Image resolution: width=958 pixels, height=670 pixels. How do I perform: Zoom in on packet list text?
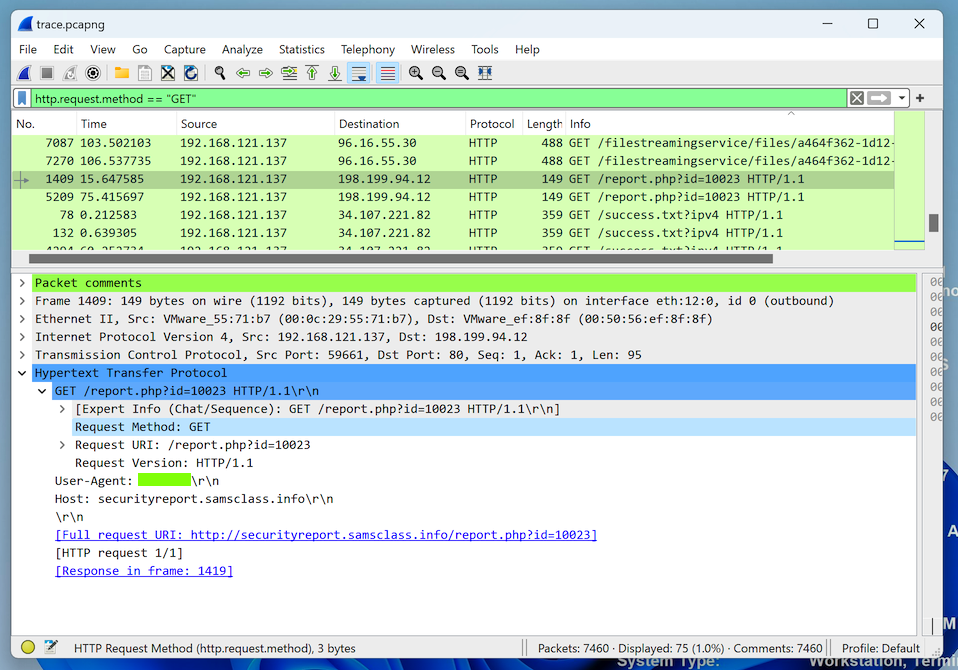tap(415, 73)
